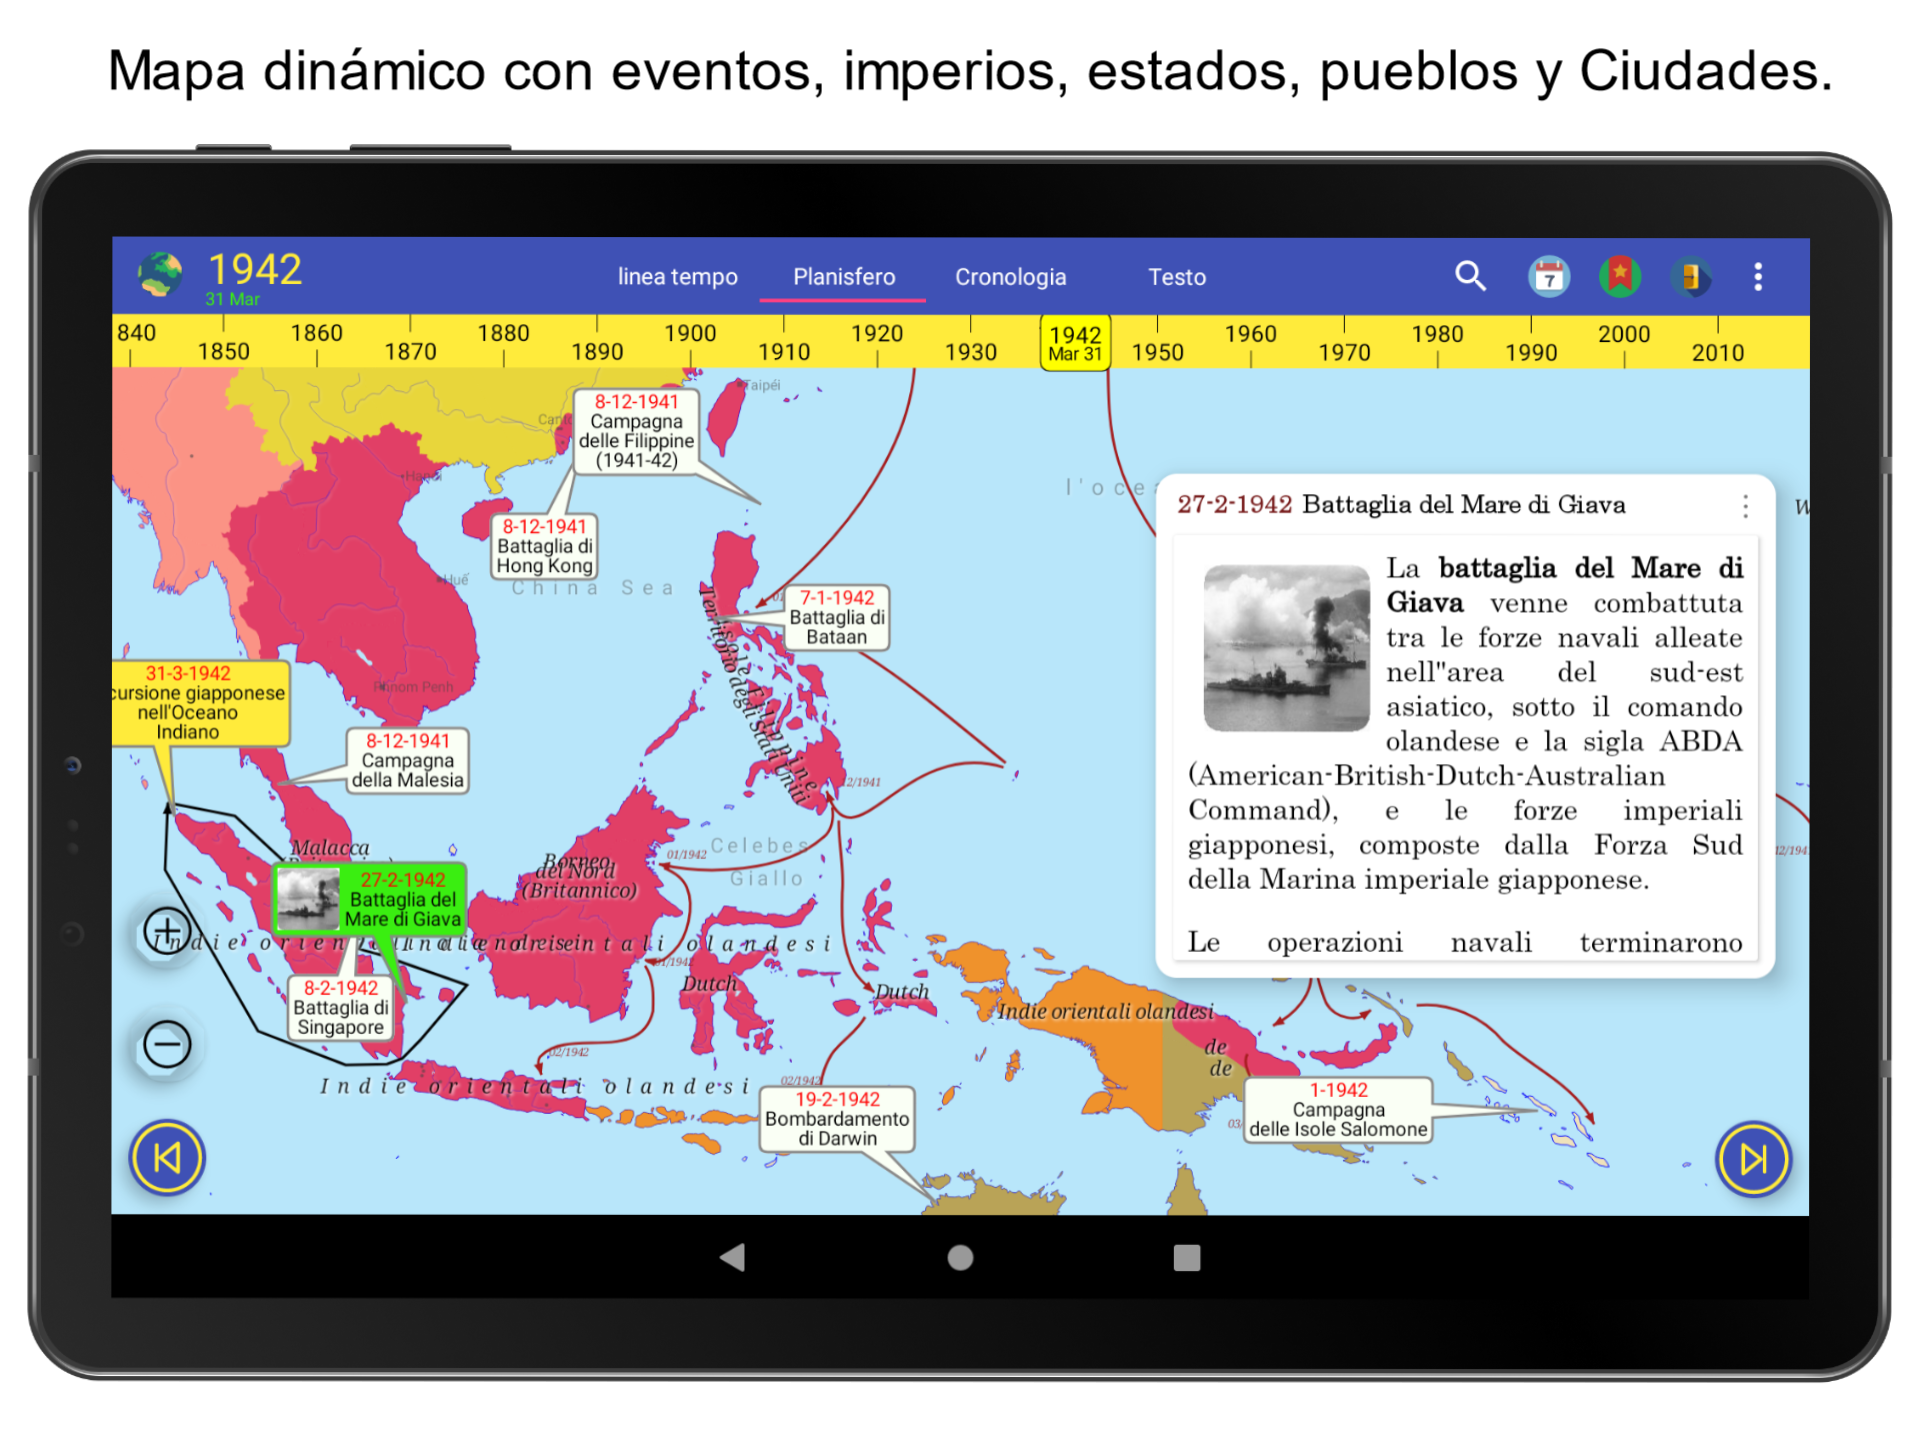
Task: Open the calendar date picker icon
Action: coord(1549,276)
